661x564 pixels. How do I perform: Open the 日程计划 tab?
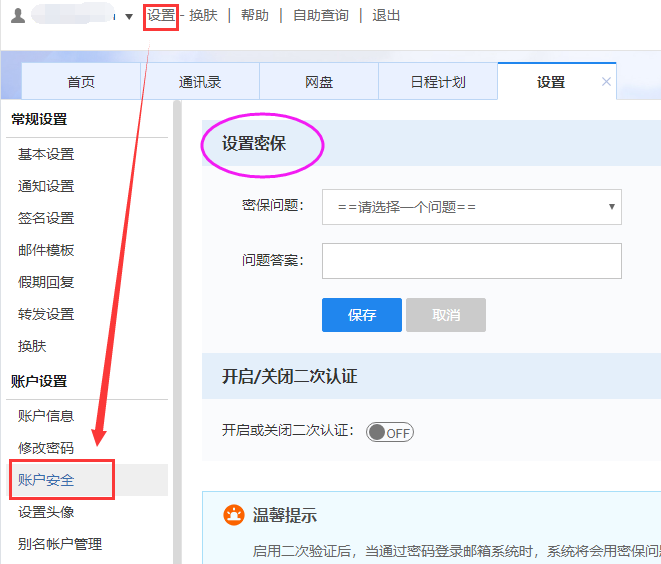point(438,82)
